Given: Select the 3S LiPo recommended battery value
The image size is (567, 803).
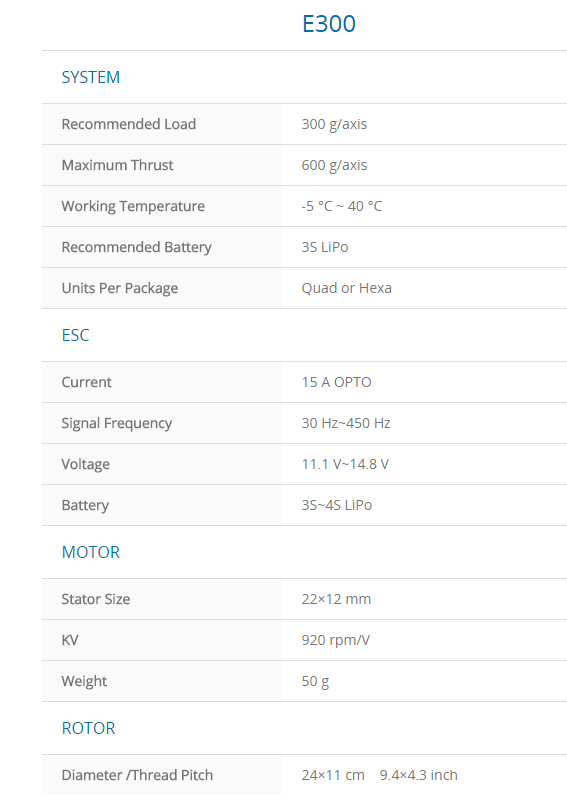Looking at the screenshot, I should point(325,247).
